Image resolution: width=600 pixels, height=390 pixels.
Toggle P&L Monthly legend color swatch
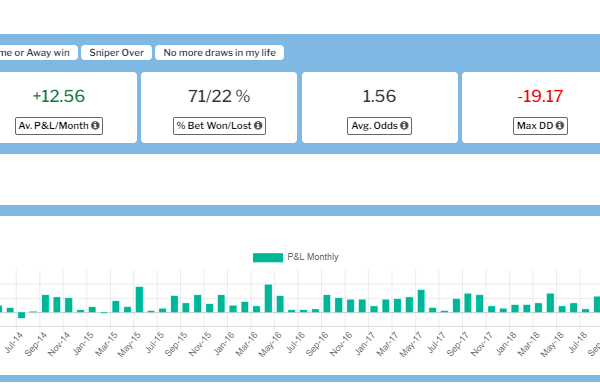click(x=268, y=258)
